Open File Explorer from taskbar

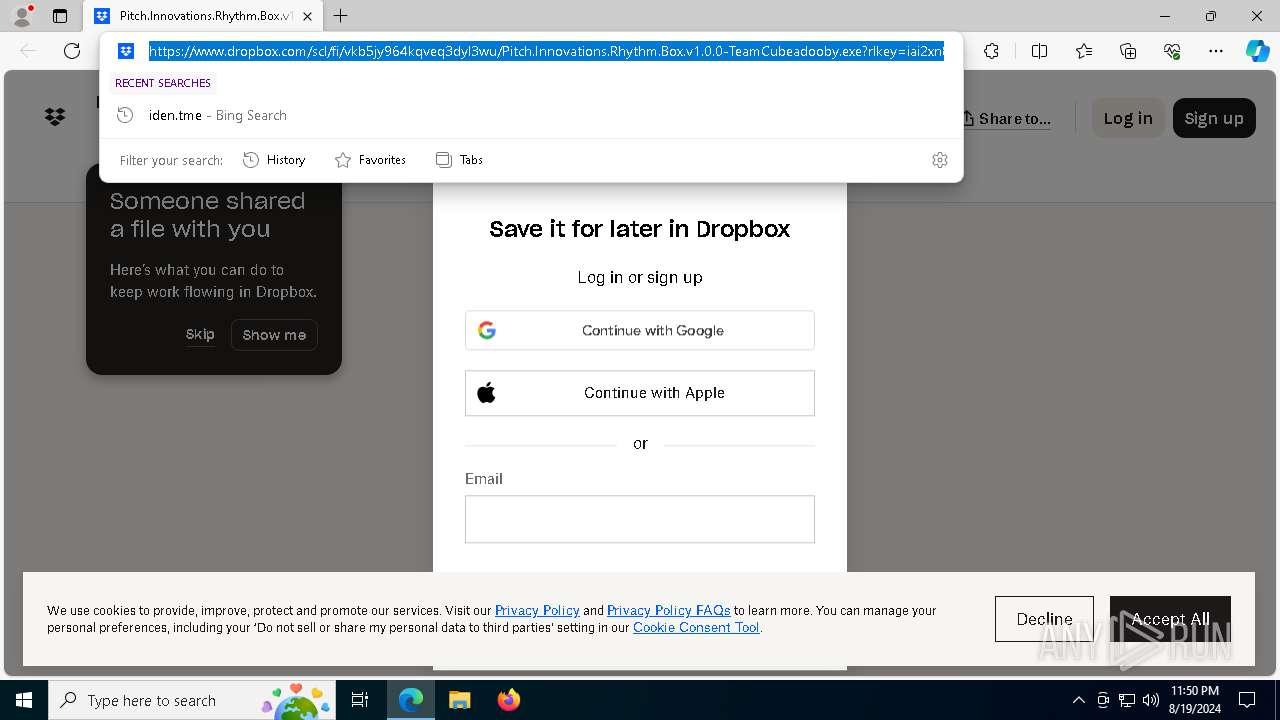459,700
